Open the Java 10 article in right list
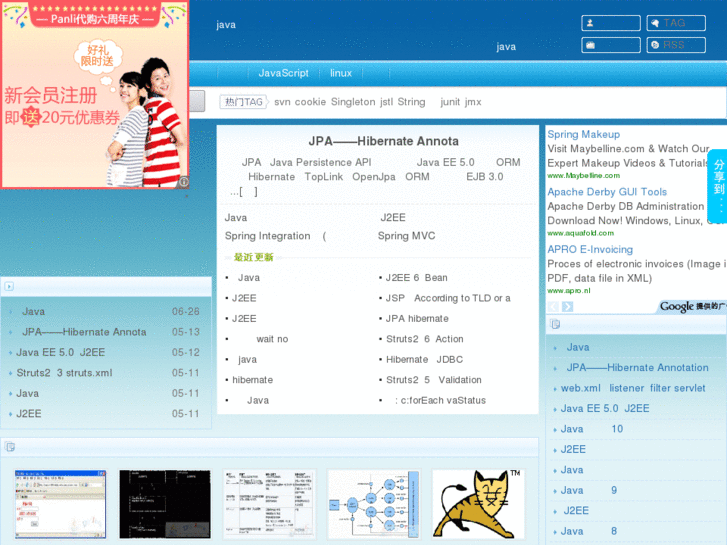 click(x=592, y=429)
